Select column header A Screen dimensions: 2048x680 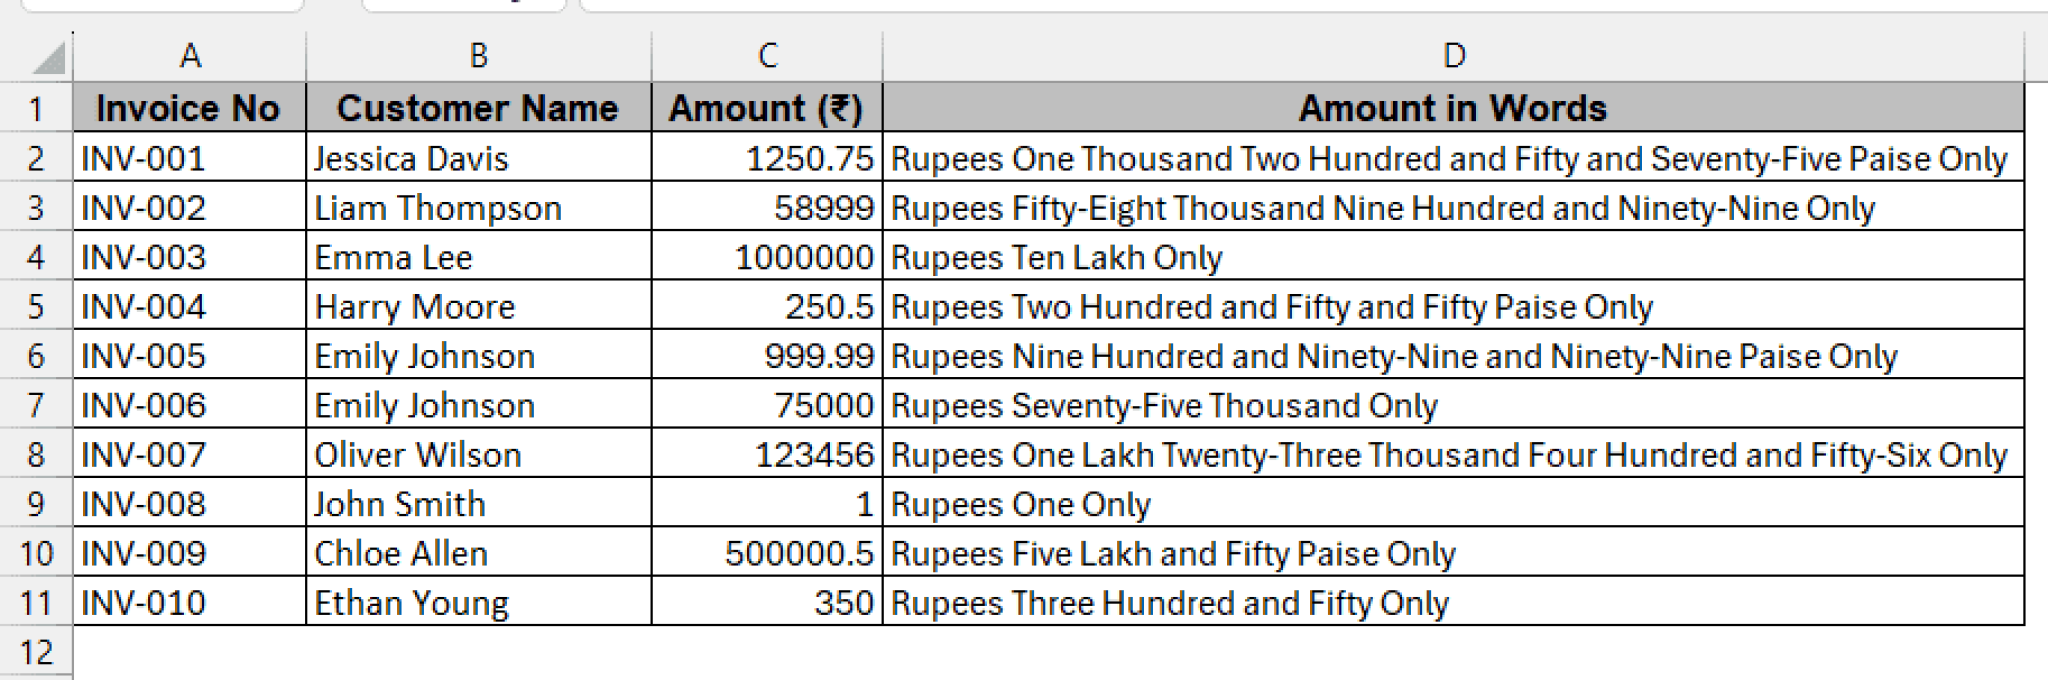coord(190,57)
